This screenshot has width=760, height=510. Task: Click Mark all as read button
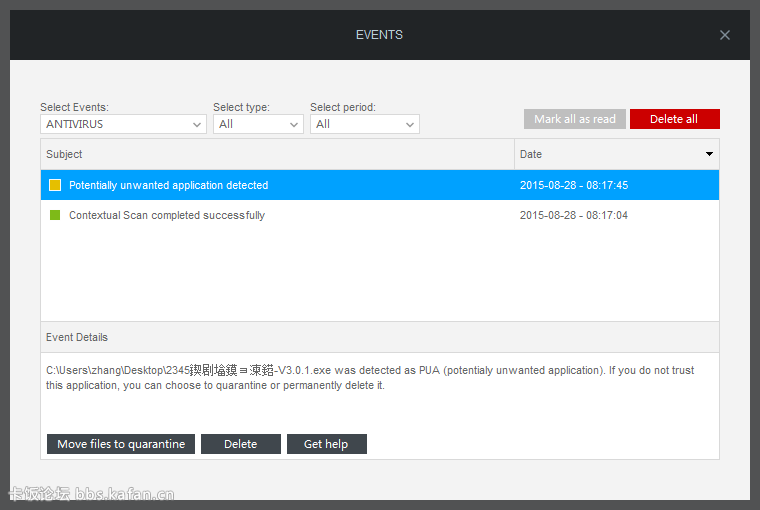[x=575, y=119]
